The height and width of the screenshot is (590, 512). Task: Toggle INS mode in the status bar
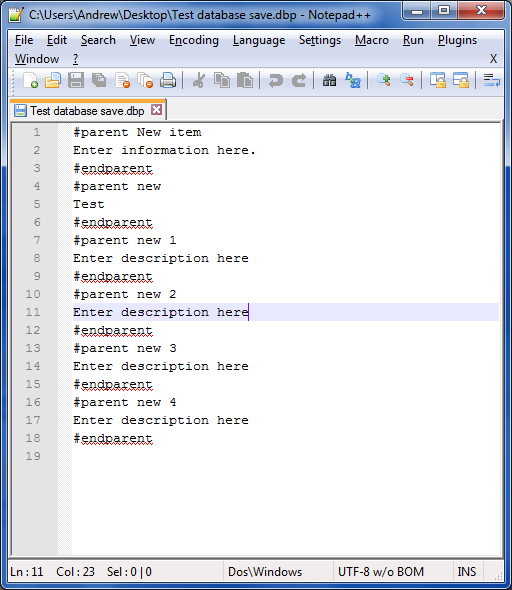(x=466, y=572)
